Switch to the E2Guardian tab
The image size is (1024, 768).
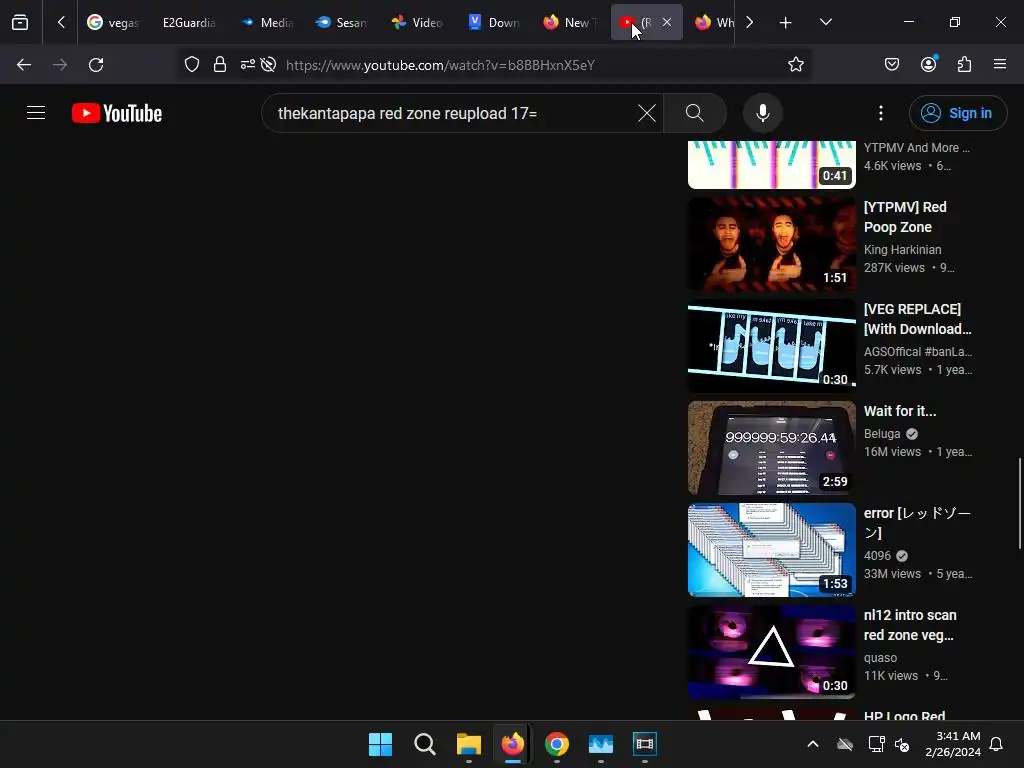pos(189,23)
